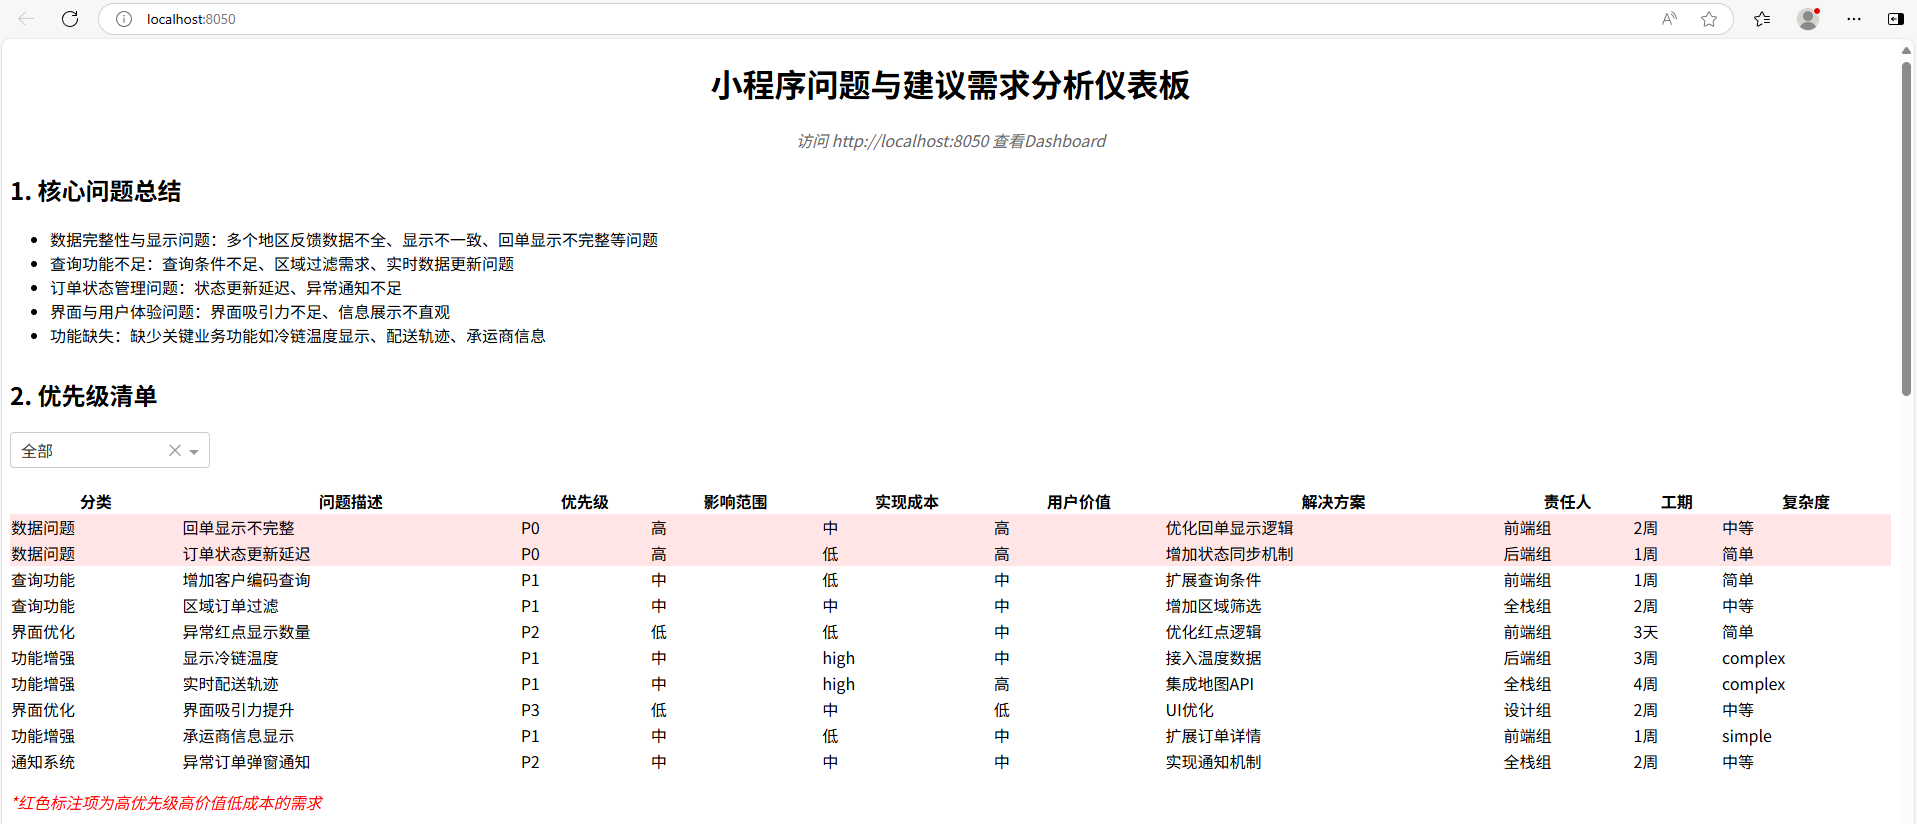Viewport: 1917px width, 824px height.
Task: Click the 实现成本 column header
Action: pyautogui.click(x=907, y=502)
